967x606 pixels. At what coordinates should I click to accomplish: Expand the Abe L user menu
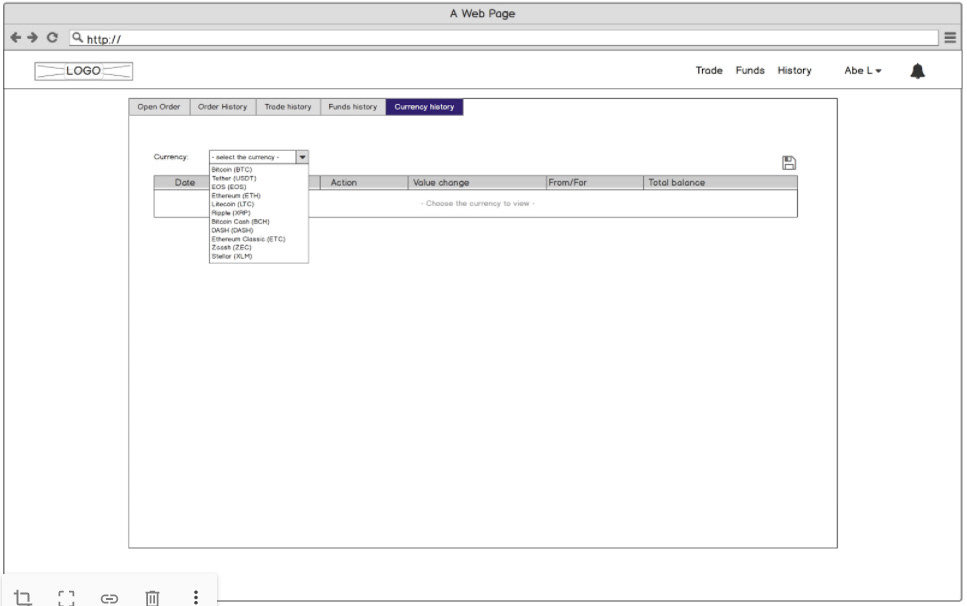pyautogui.click(x=863, y=70)
